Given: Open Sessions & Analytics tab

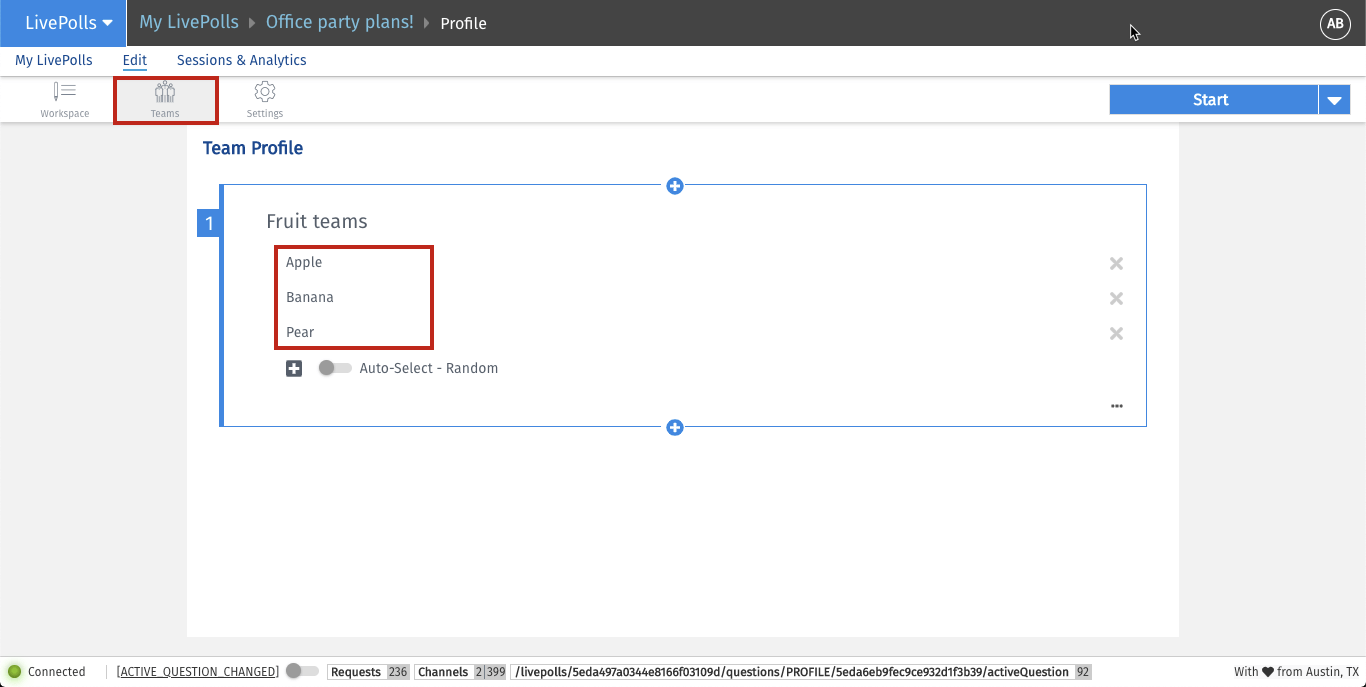Looking at the screenshot, I should (x=242, y=60).
